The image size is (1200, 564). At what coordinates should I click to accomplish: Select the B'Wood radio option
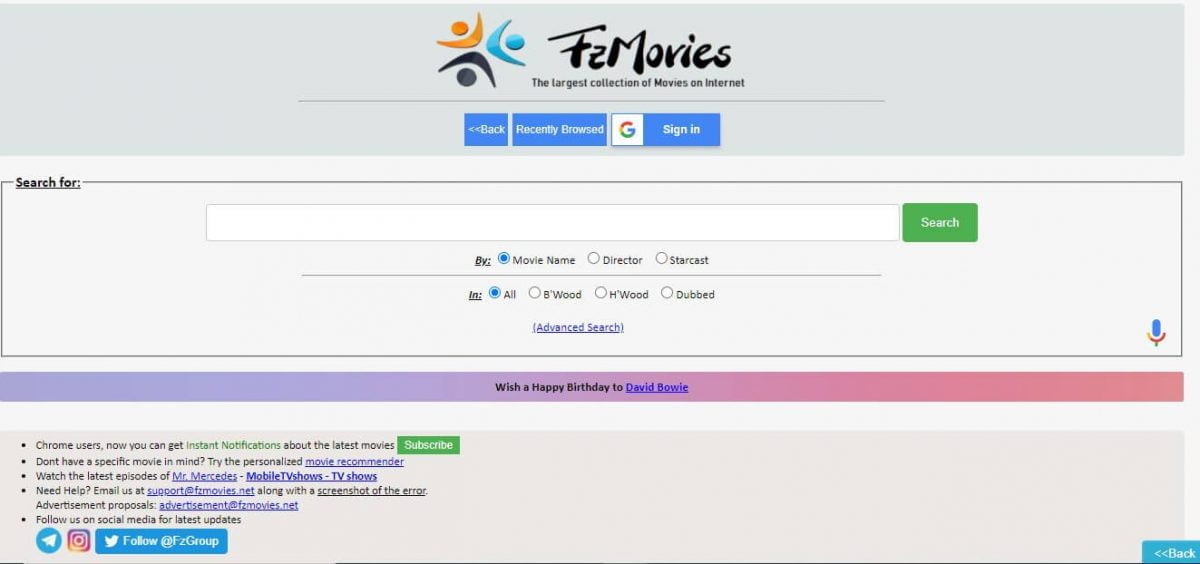tap(535, 293)
